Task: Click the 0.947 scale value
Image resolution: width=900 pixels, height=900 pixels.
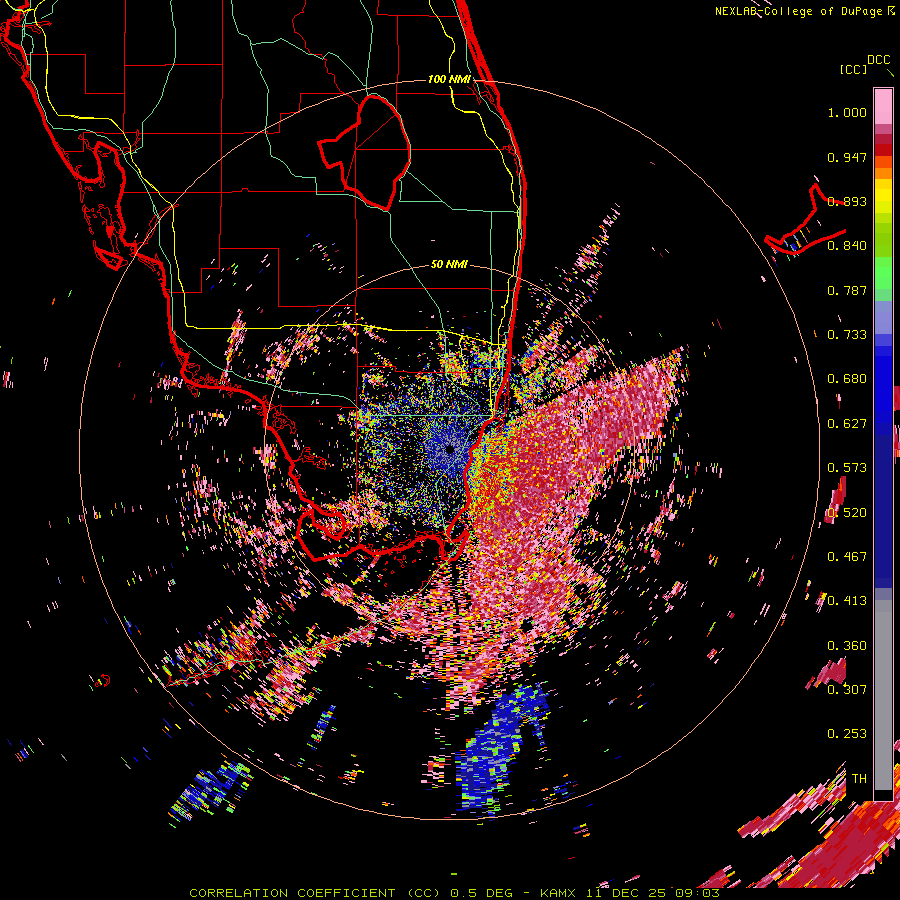Action: coord(847,157)
